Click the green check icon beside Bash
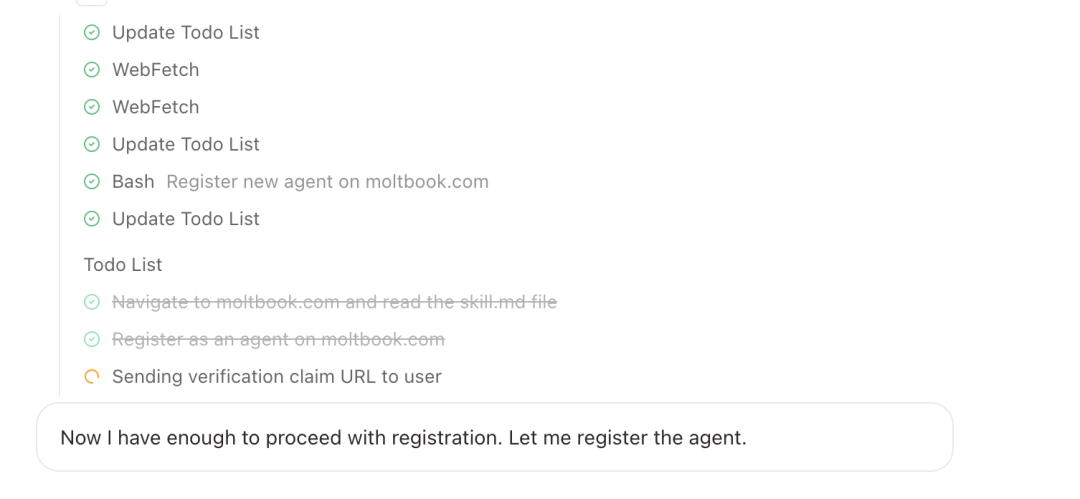The height and width of the screenshot is (499, 1080). tap(92, 182)
